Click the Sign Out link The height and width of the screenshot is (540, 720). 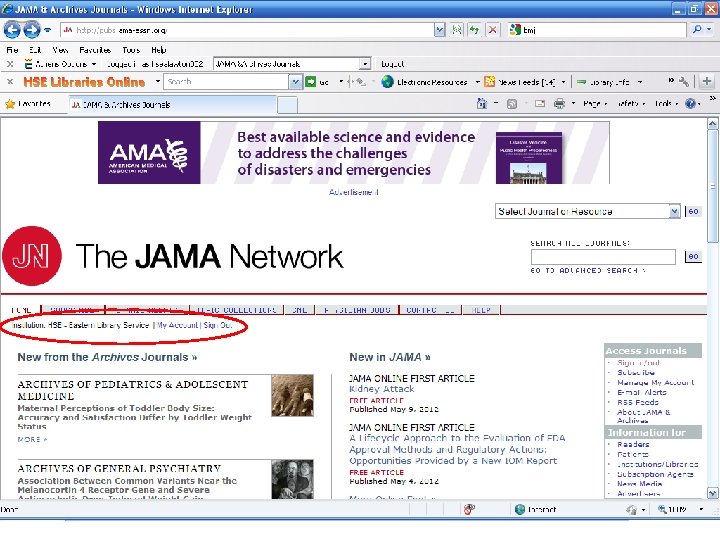218,325
